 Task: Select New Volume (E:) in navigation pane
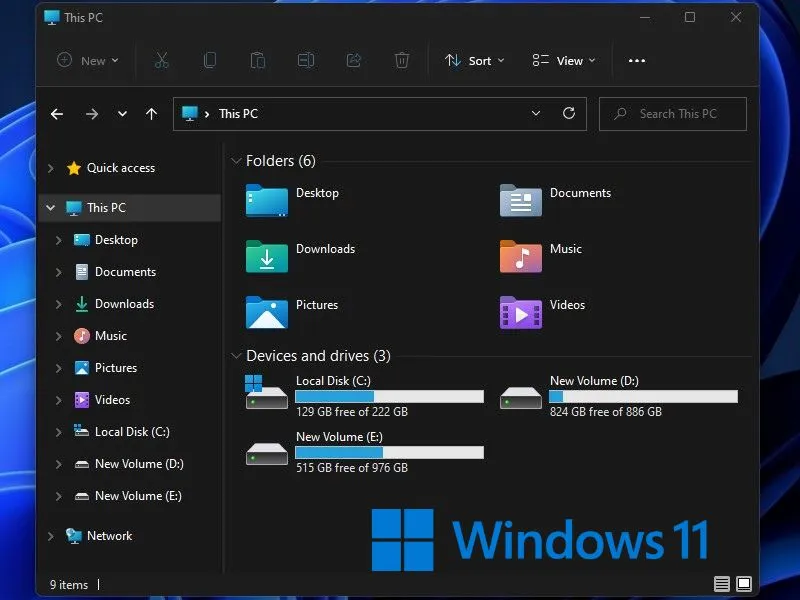[138, 496]
